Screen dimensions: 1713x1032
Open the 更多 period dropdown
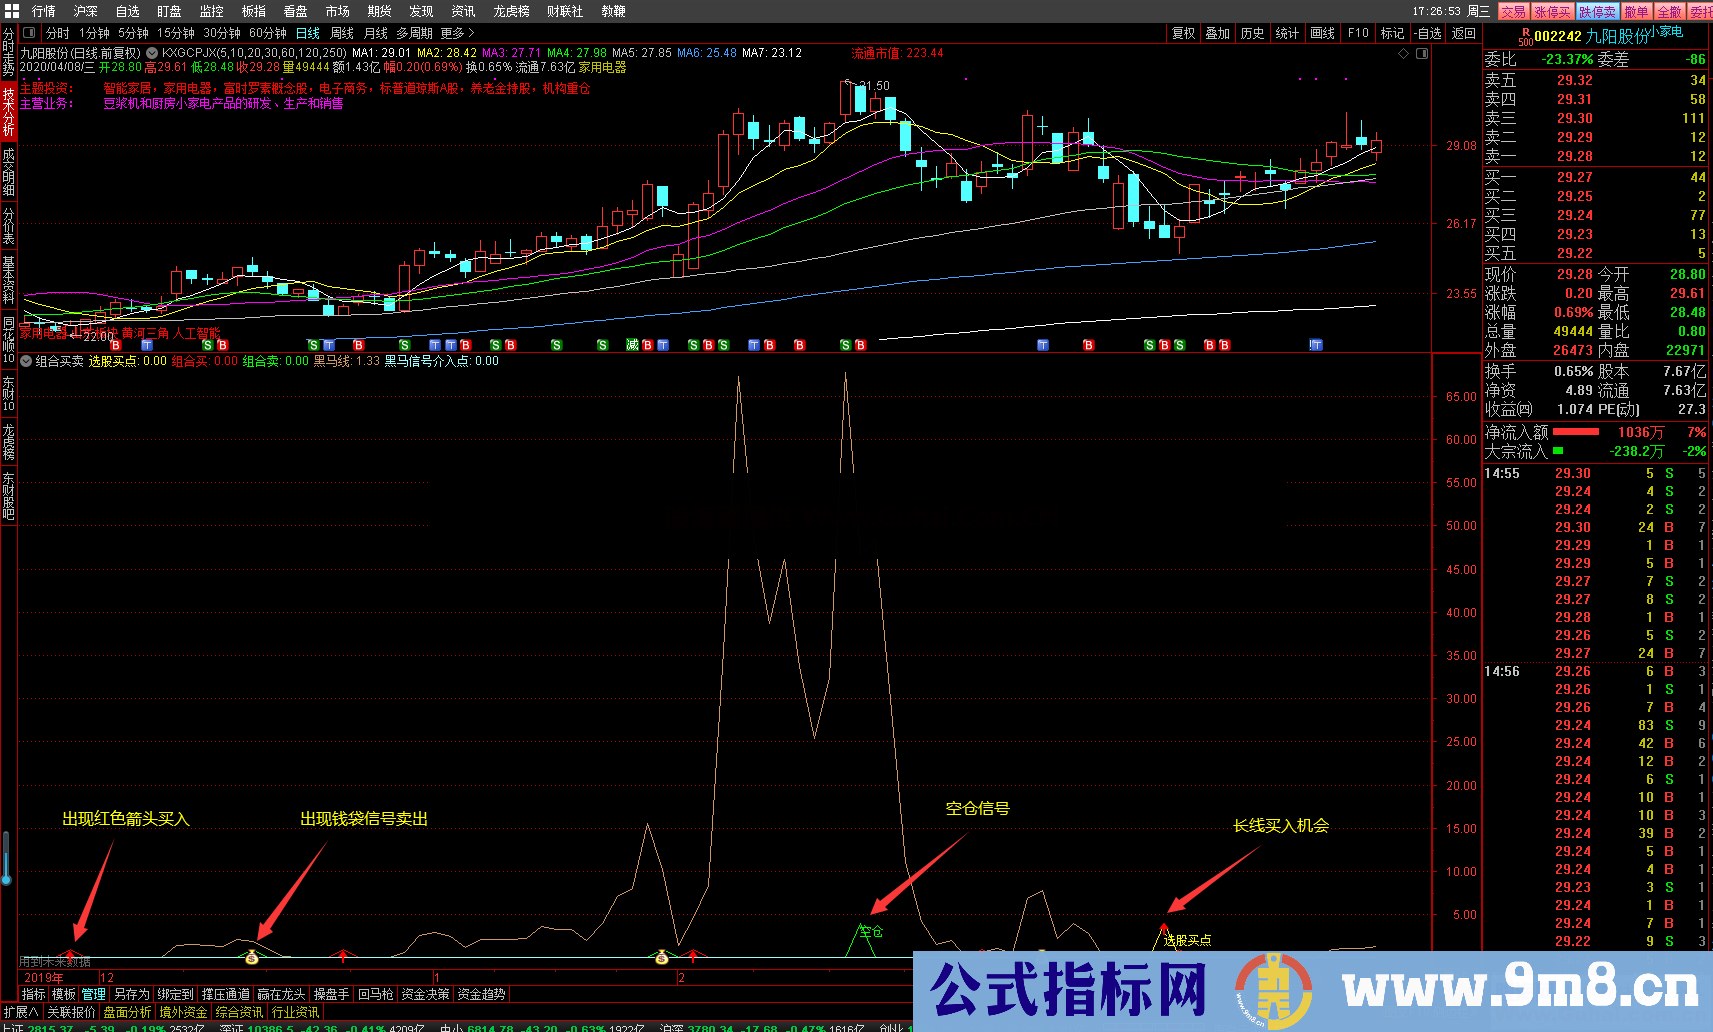452,32
